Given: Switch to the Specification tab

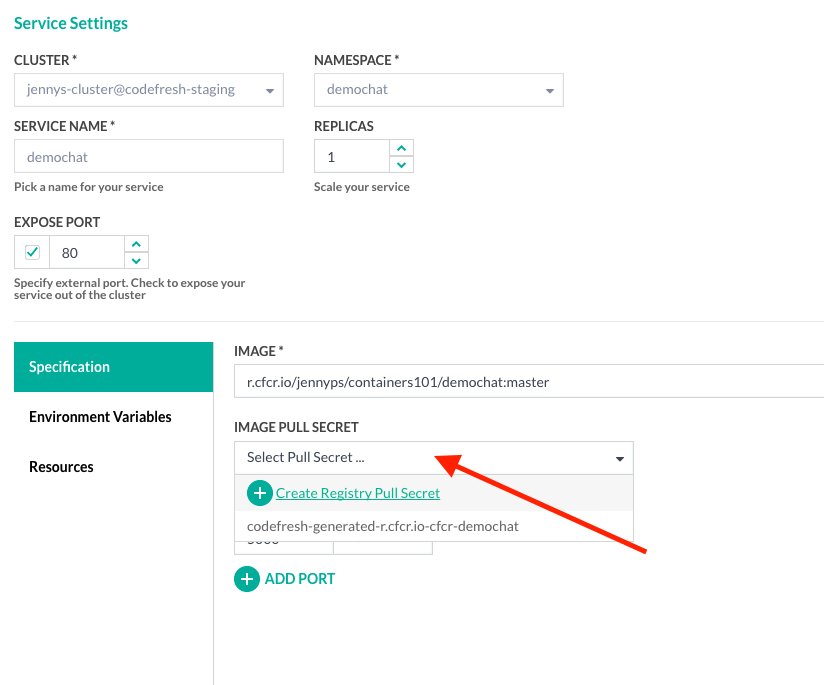Looking at the screenshot, I should pos(113,367).
